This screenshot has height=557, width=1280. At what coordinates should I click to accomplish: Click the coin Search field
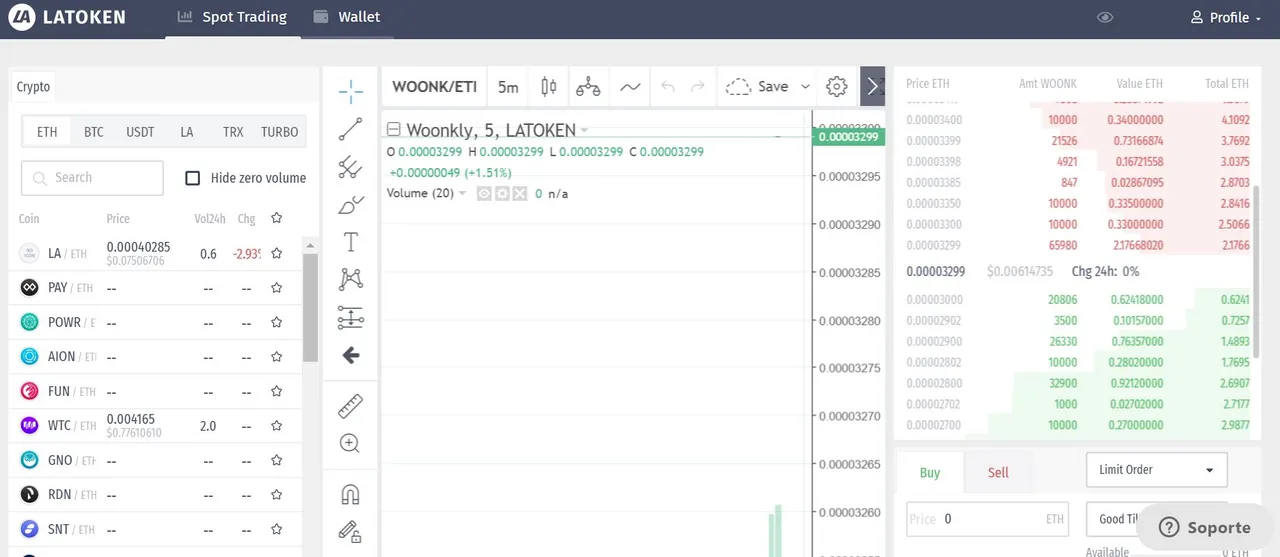(x=92, y=178)
